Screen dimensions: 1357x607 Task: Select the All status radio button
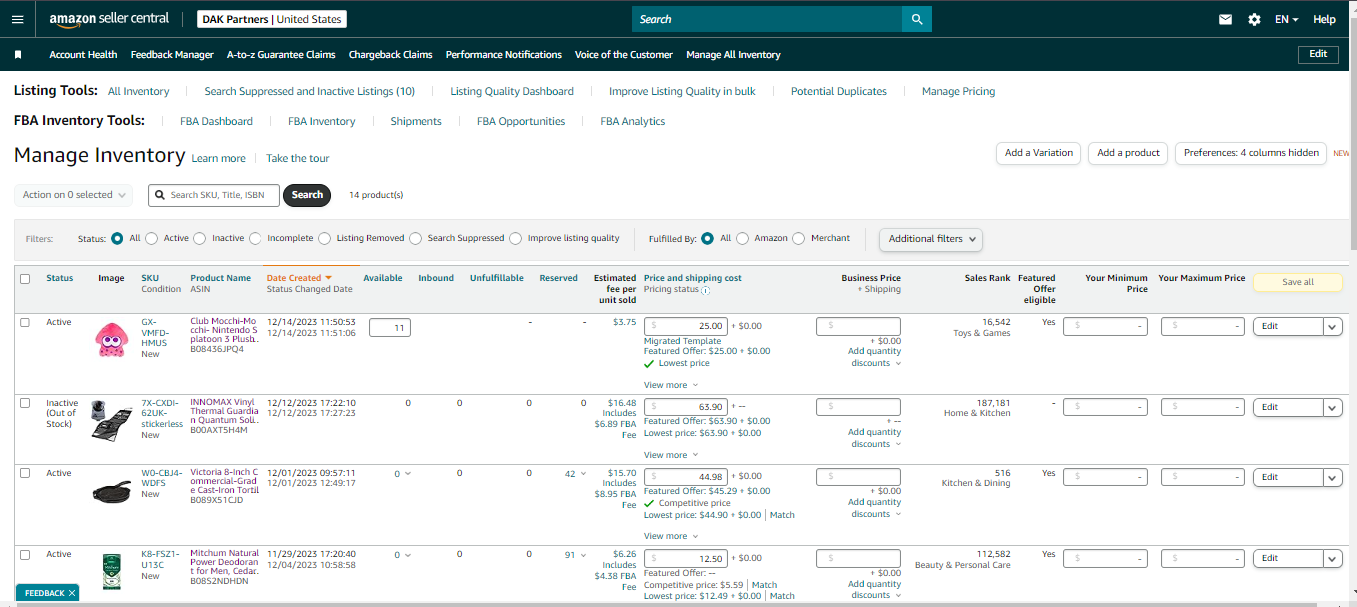coord(118,238)
